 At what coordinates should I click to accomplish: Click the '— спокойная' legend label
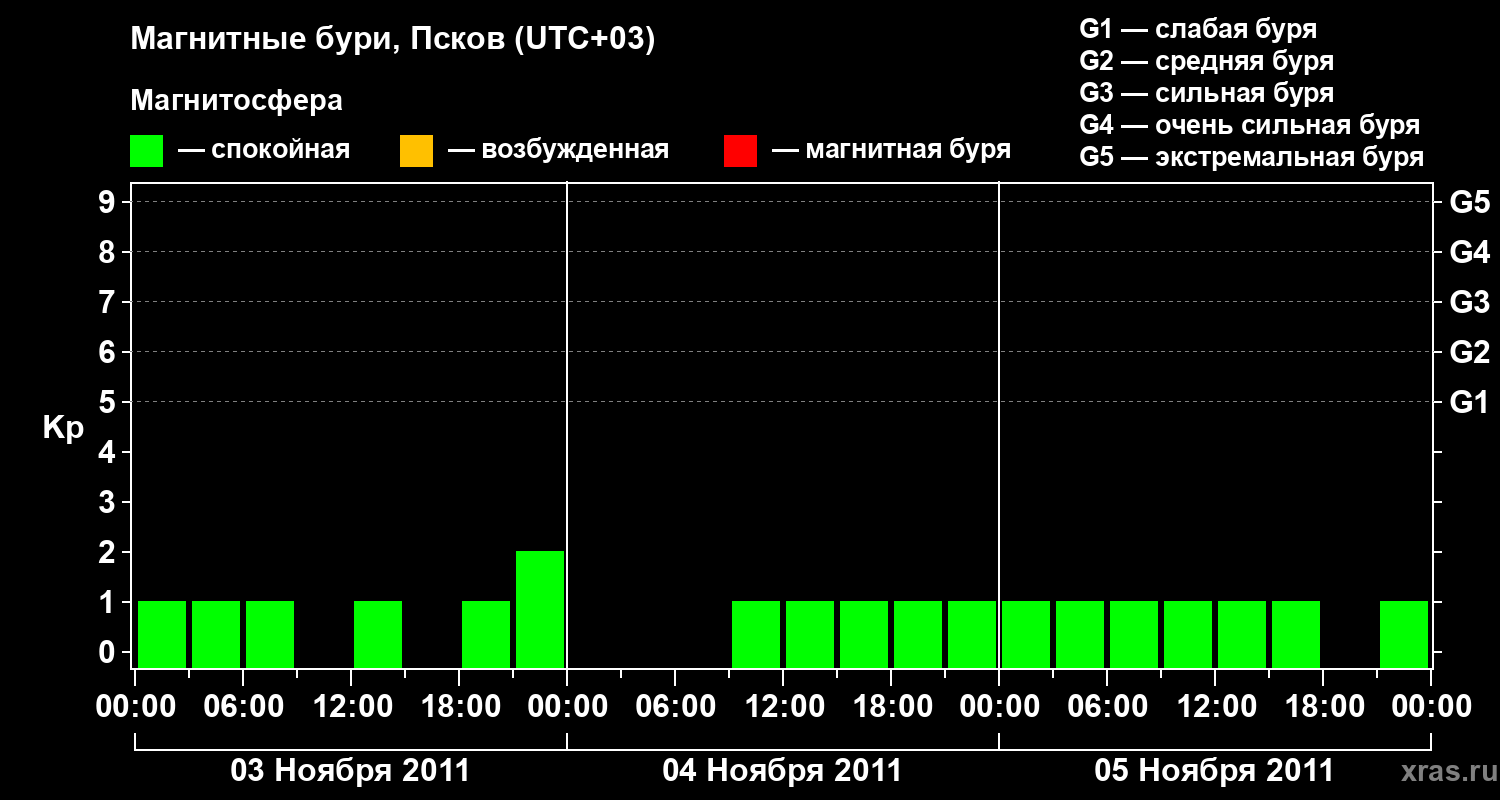pyautogui.click(x=264, y=150)
